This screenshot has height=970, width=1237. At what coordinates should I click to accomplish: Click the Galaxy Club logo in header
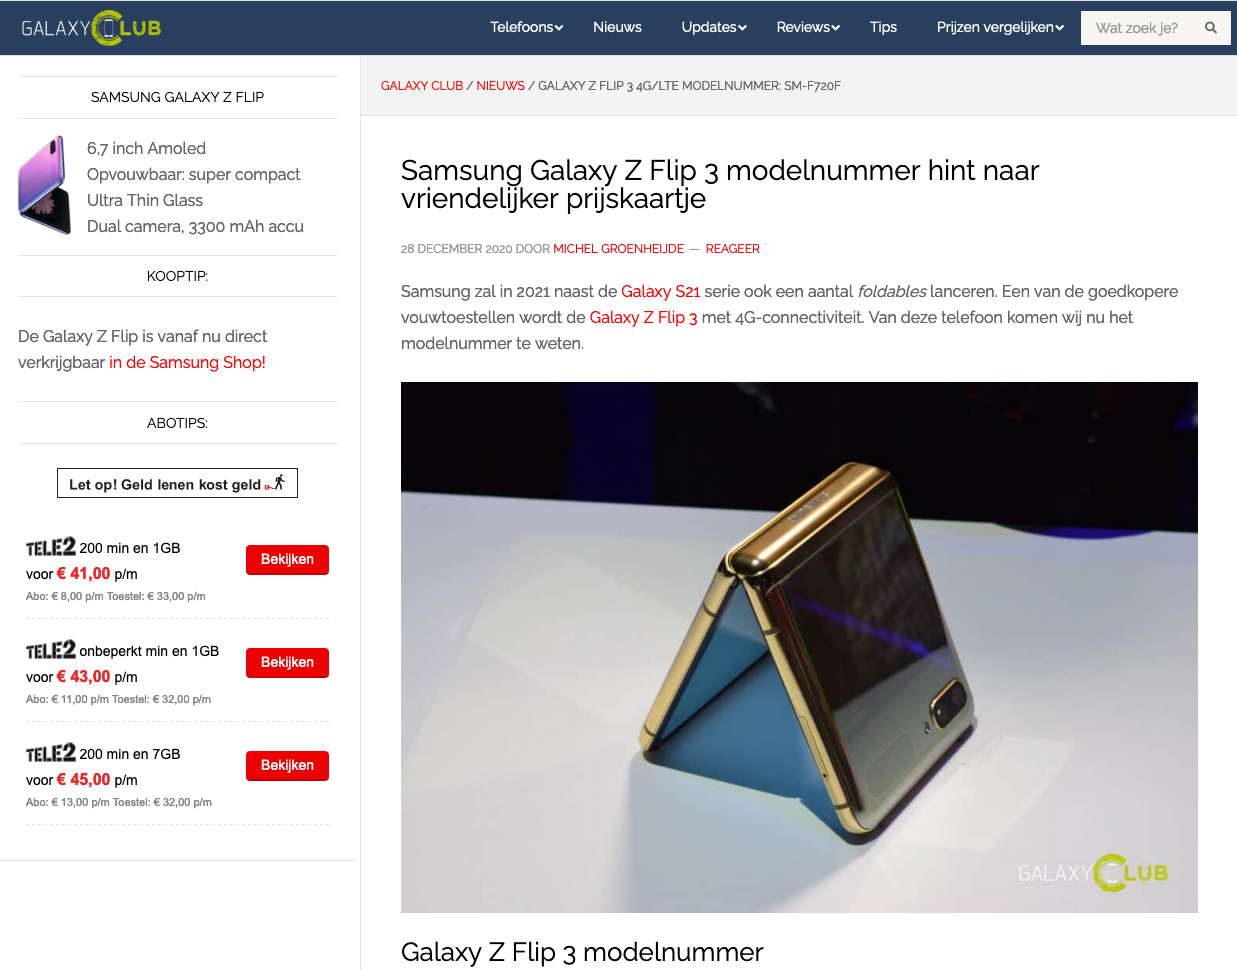click(x=91, y=28)
